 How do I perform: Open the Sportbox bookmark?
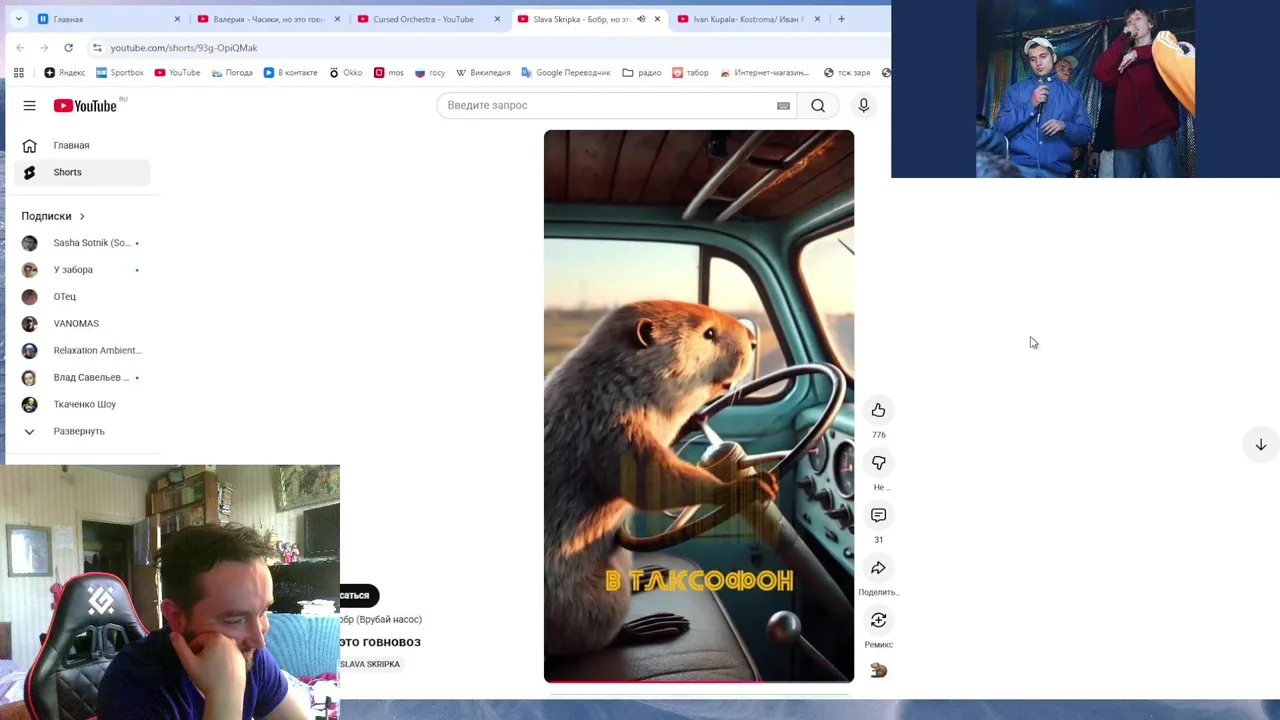[x=120, y=72]
